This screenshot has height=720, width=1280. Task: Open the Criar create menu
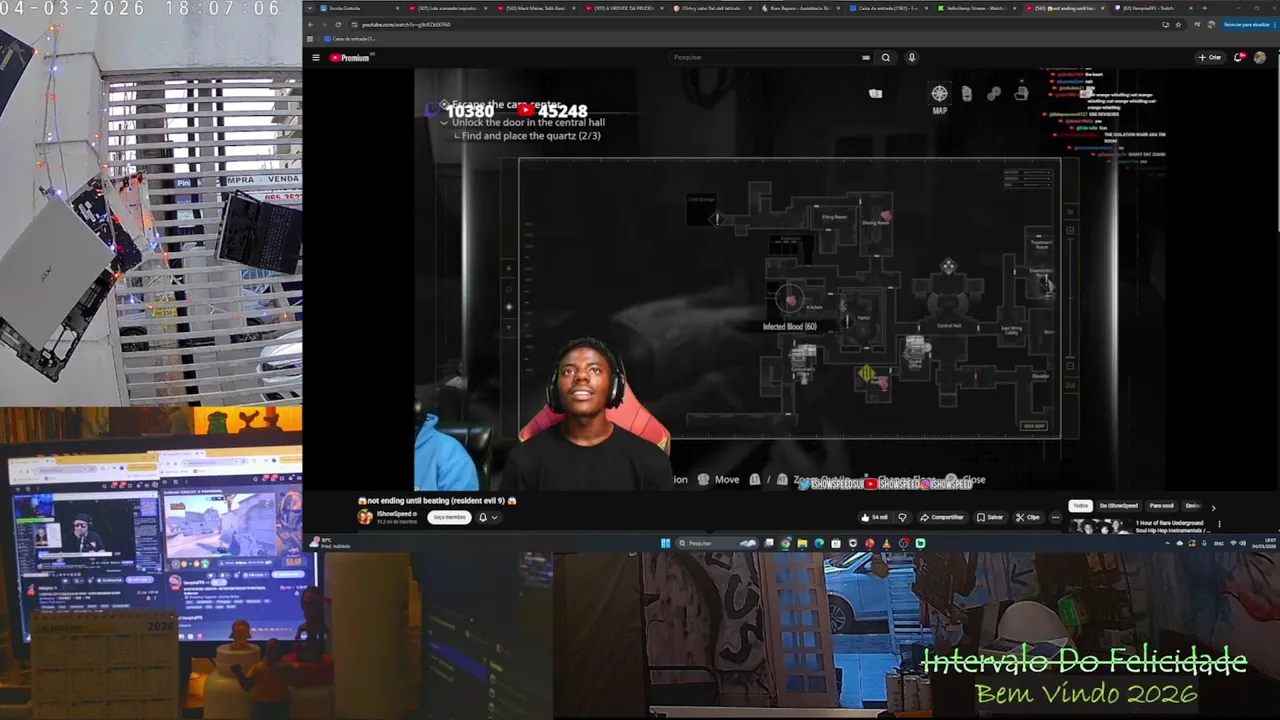click(1210, 57)
